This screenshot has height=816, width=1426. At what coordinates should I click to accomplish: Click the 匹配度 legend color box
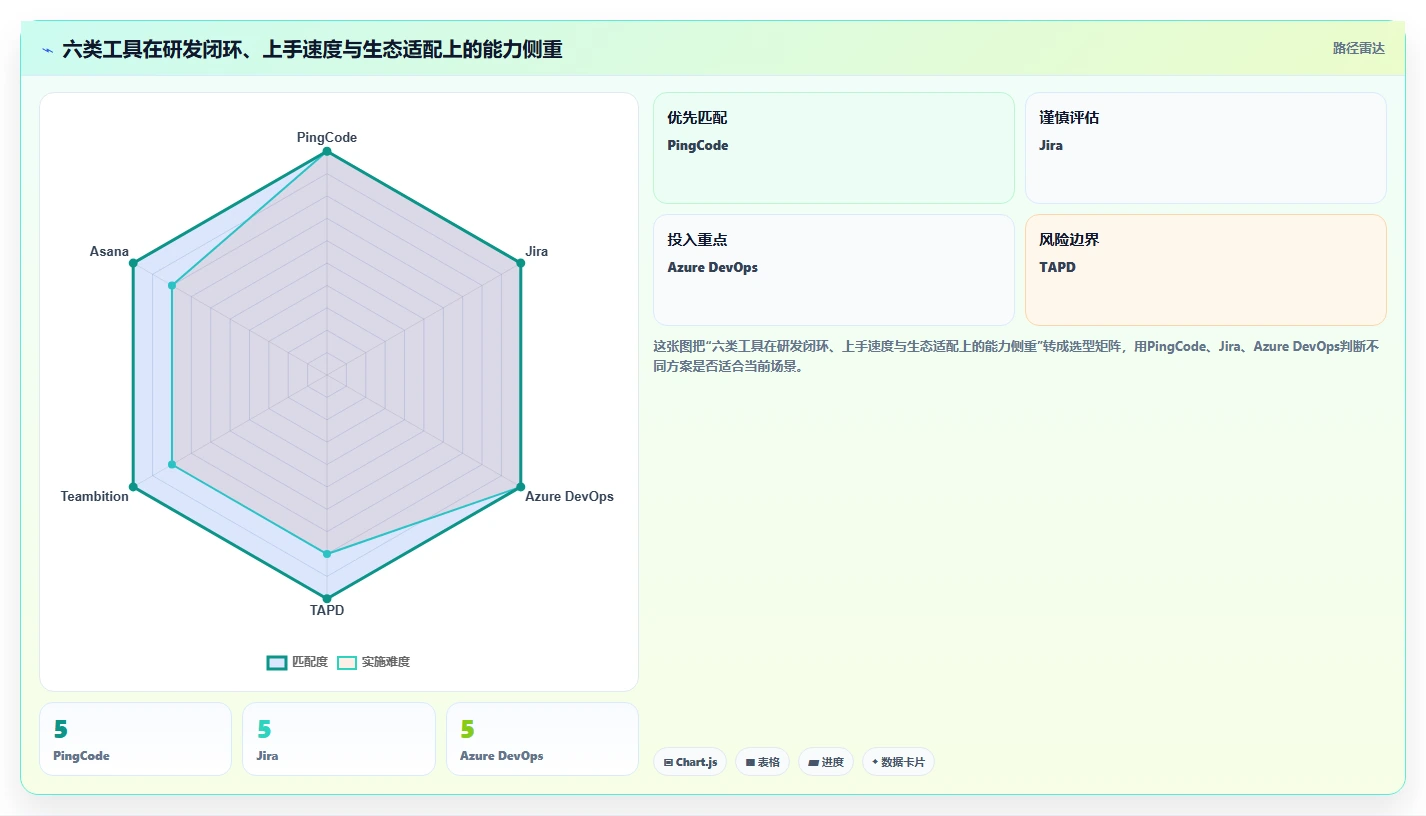tap(277, 662)
